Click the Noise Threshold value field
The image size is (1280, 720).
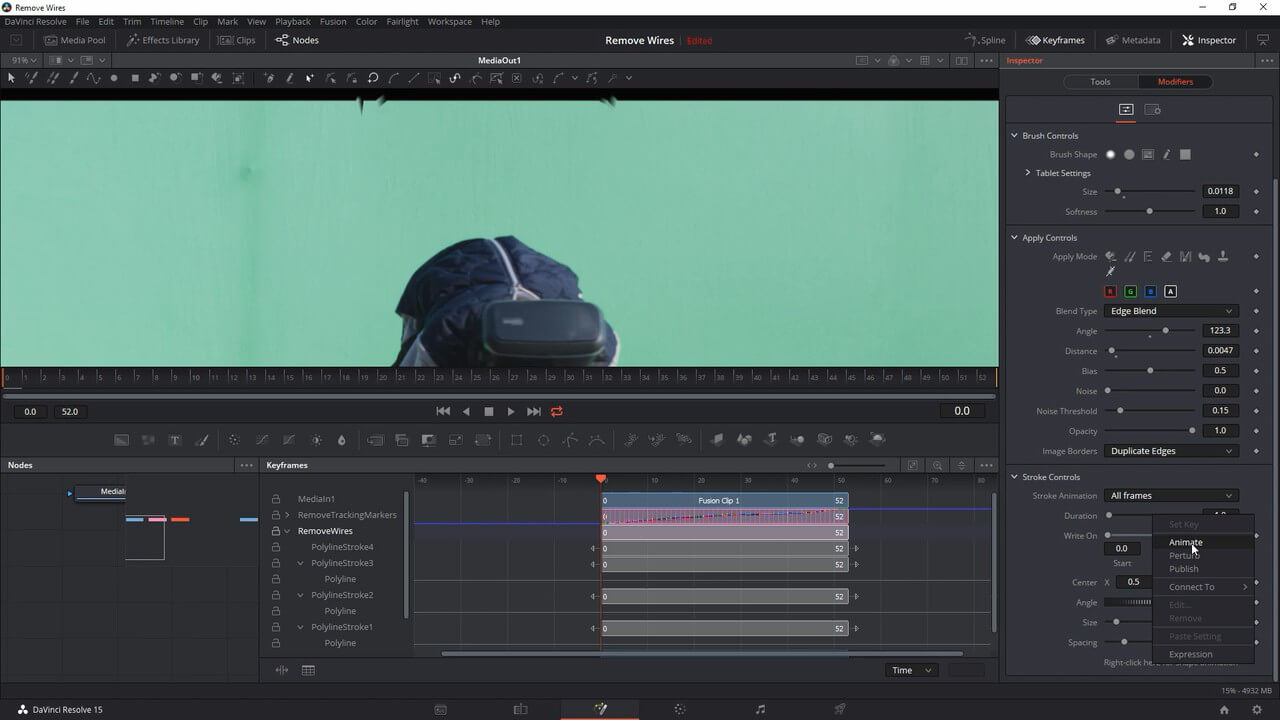(x=1221, y=411)
